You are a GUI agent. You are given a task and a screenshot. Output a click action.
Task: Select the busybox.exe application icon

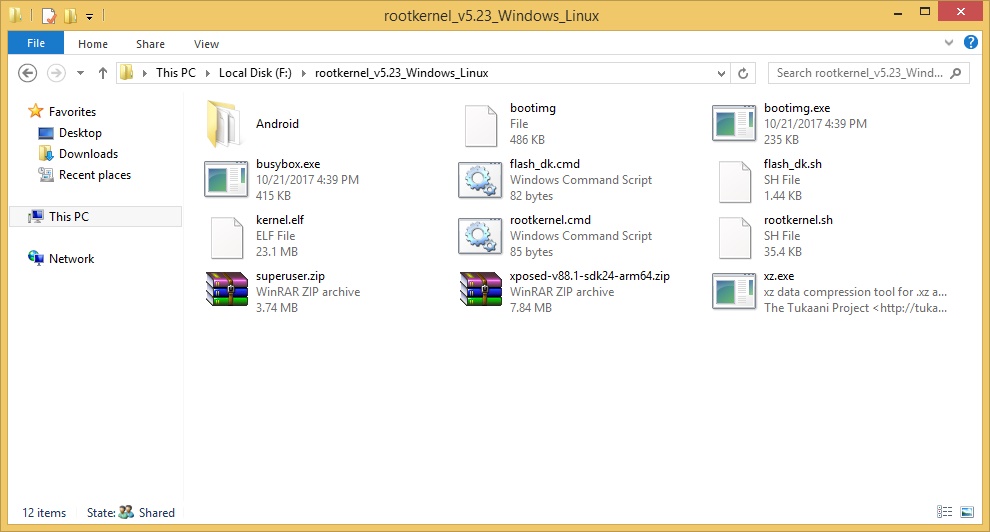226,180
